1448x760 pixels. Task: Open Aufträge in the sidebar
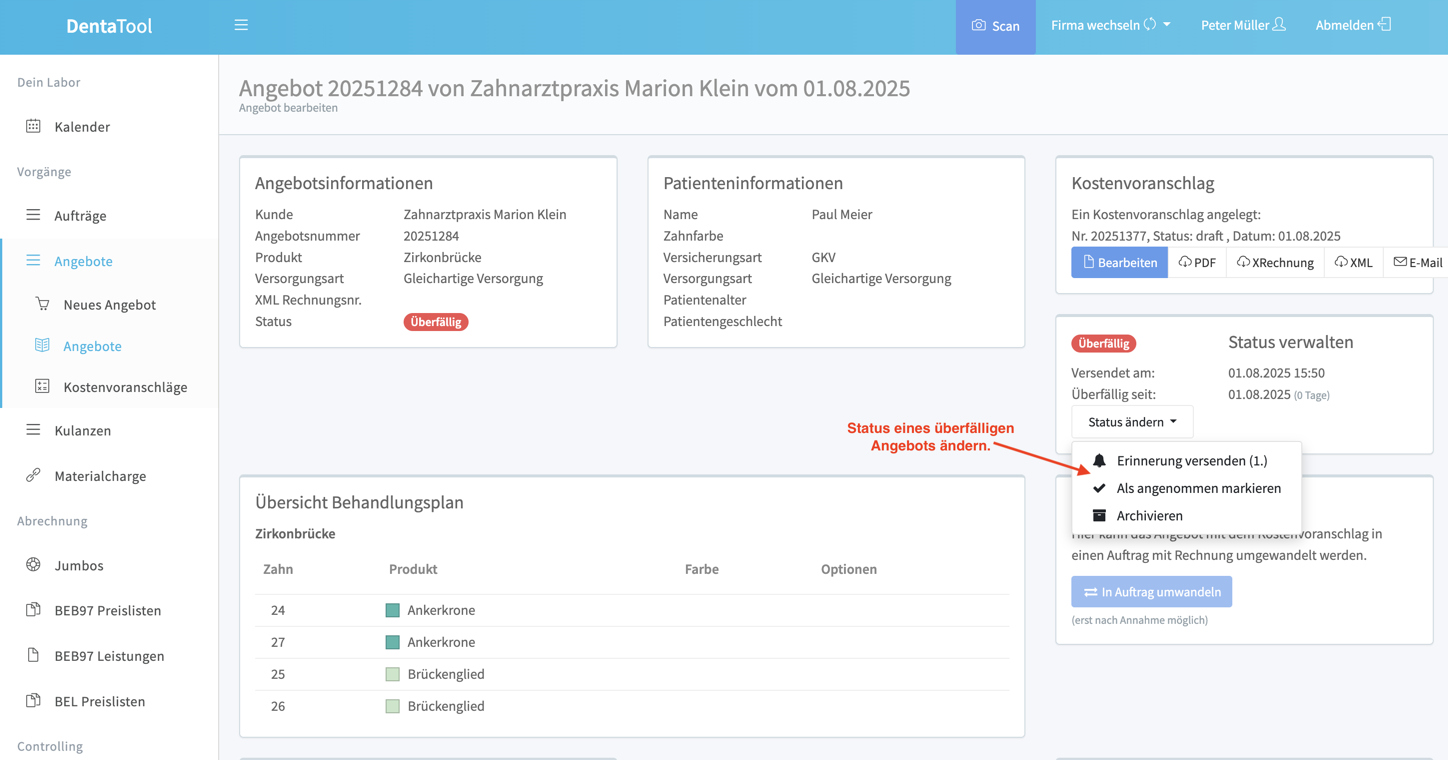point(80,215)
